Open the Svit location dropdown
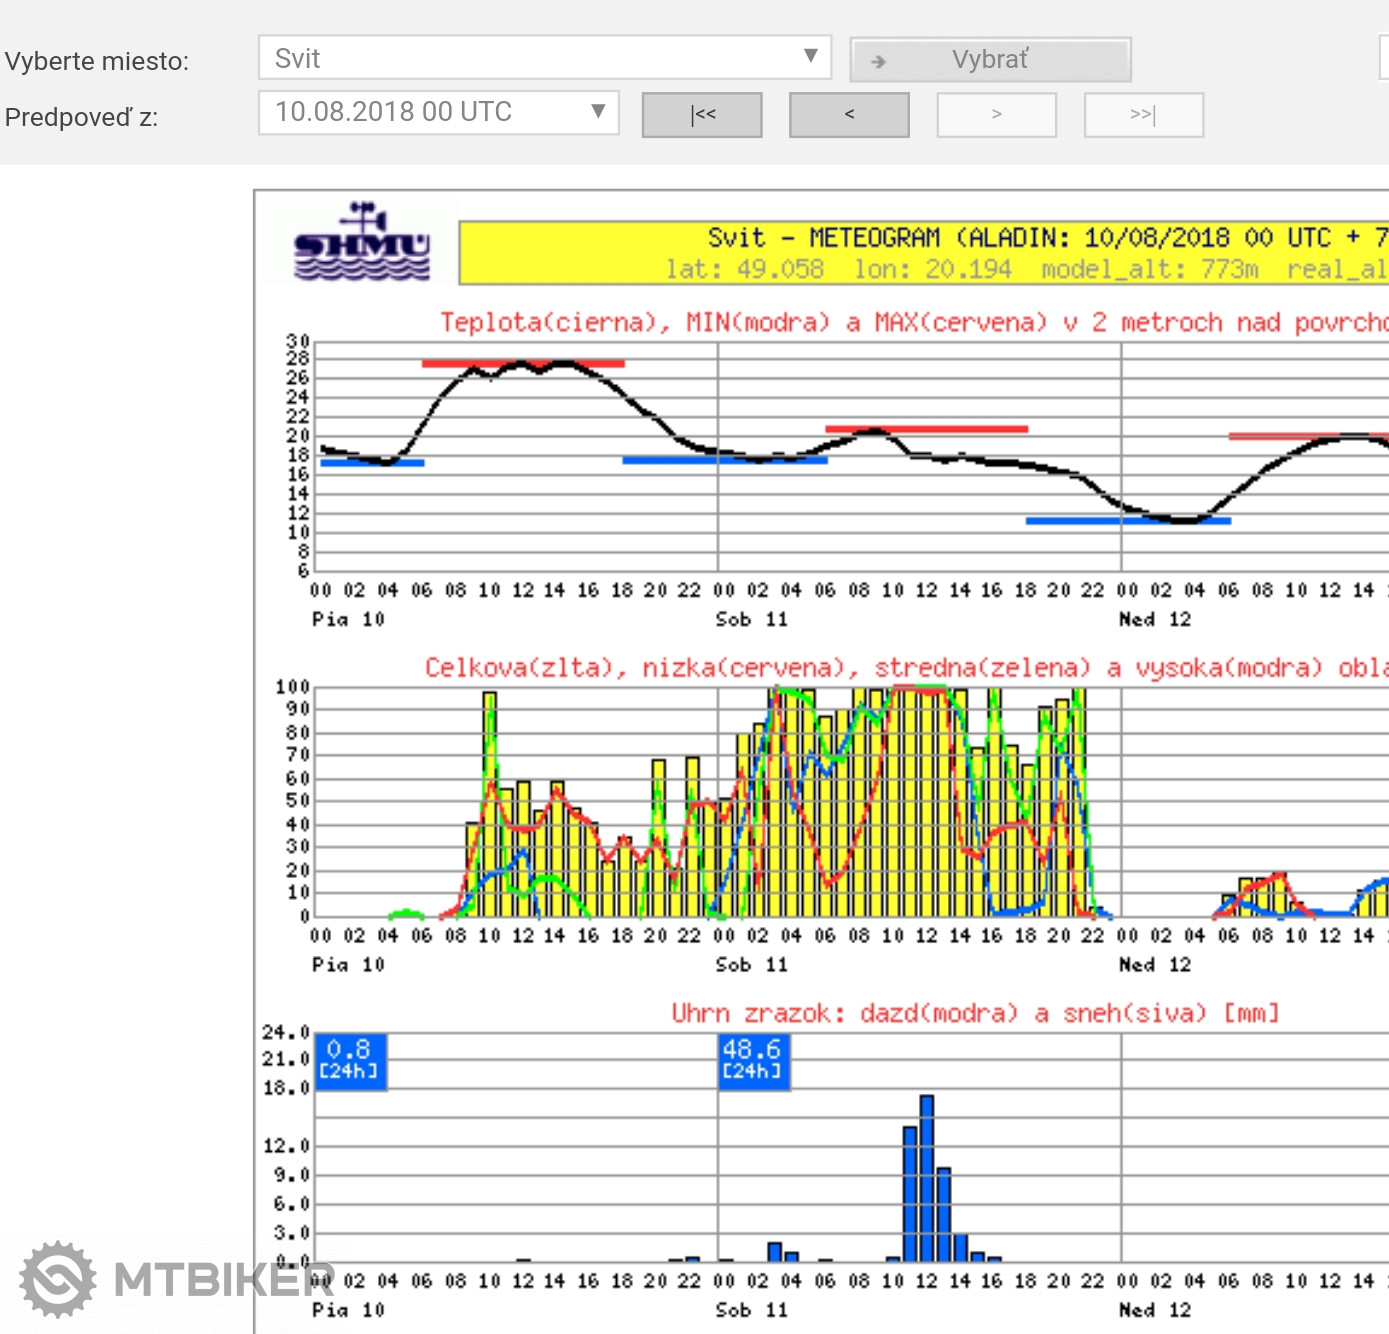The width and height of the screenshot is (1389, 1334). [544, 58]
